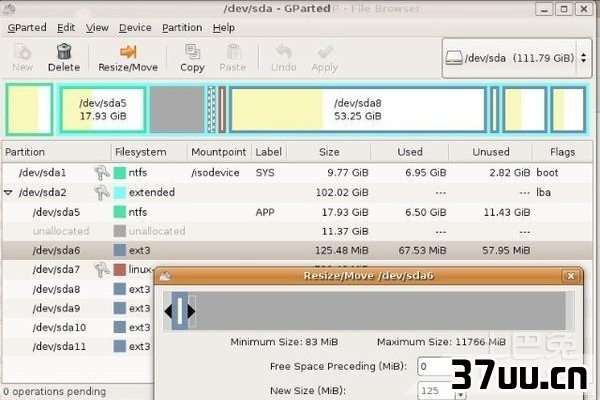Click the Resize/Move dialog title icon
The height and width of the screenshot is (400, 600).
165,276
